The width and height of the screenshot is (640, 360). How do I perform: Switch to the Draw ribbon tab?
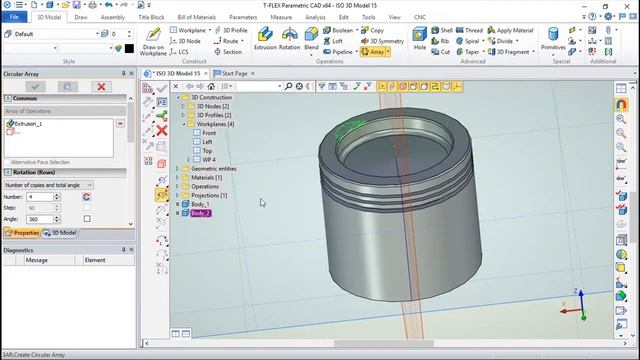[81, 17]
